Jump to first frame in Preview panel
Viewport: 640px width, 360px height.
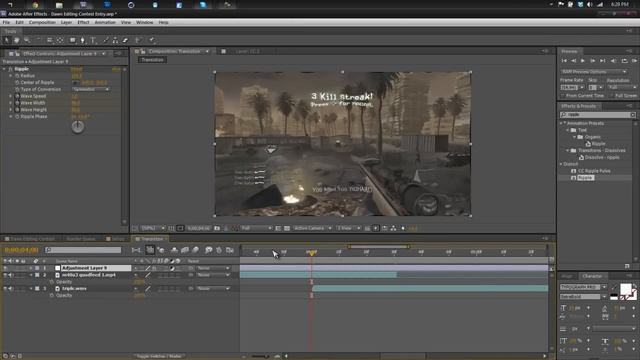pyautogui.click(x=564, y=61)
